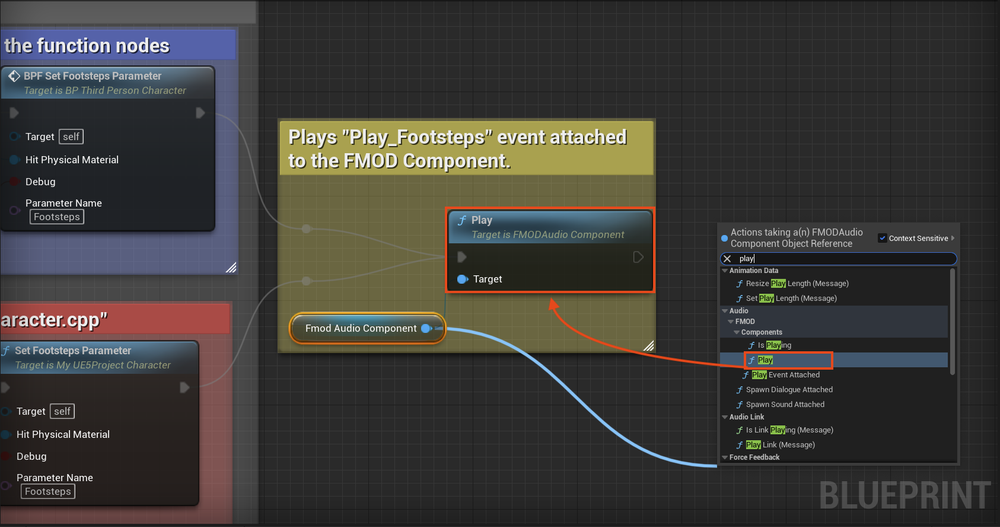The height and width of the screenshot is (527, 1000).
Task: Select the Set Footsteps Parameter node header
Action: pos(98,357)
